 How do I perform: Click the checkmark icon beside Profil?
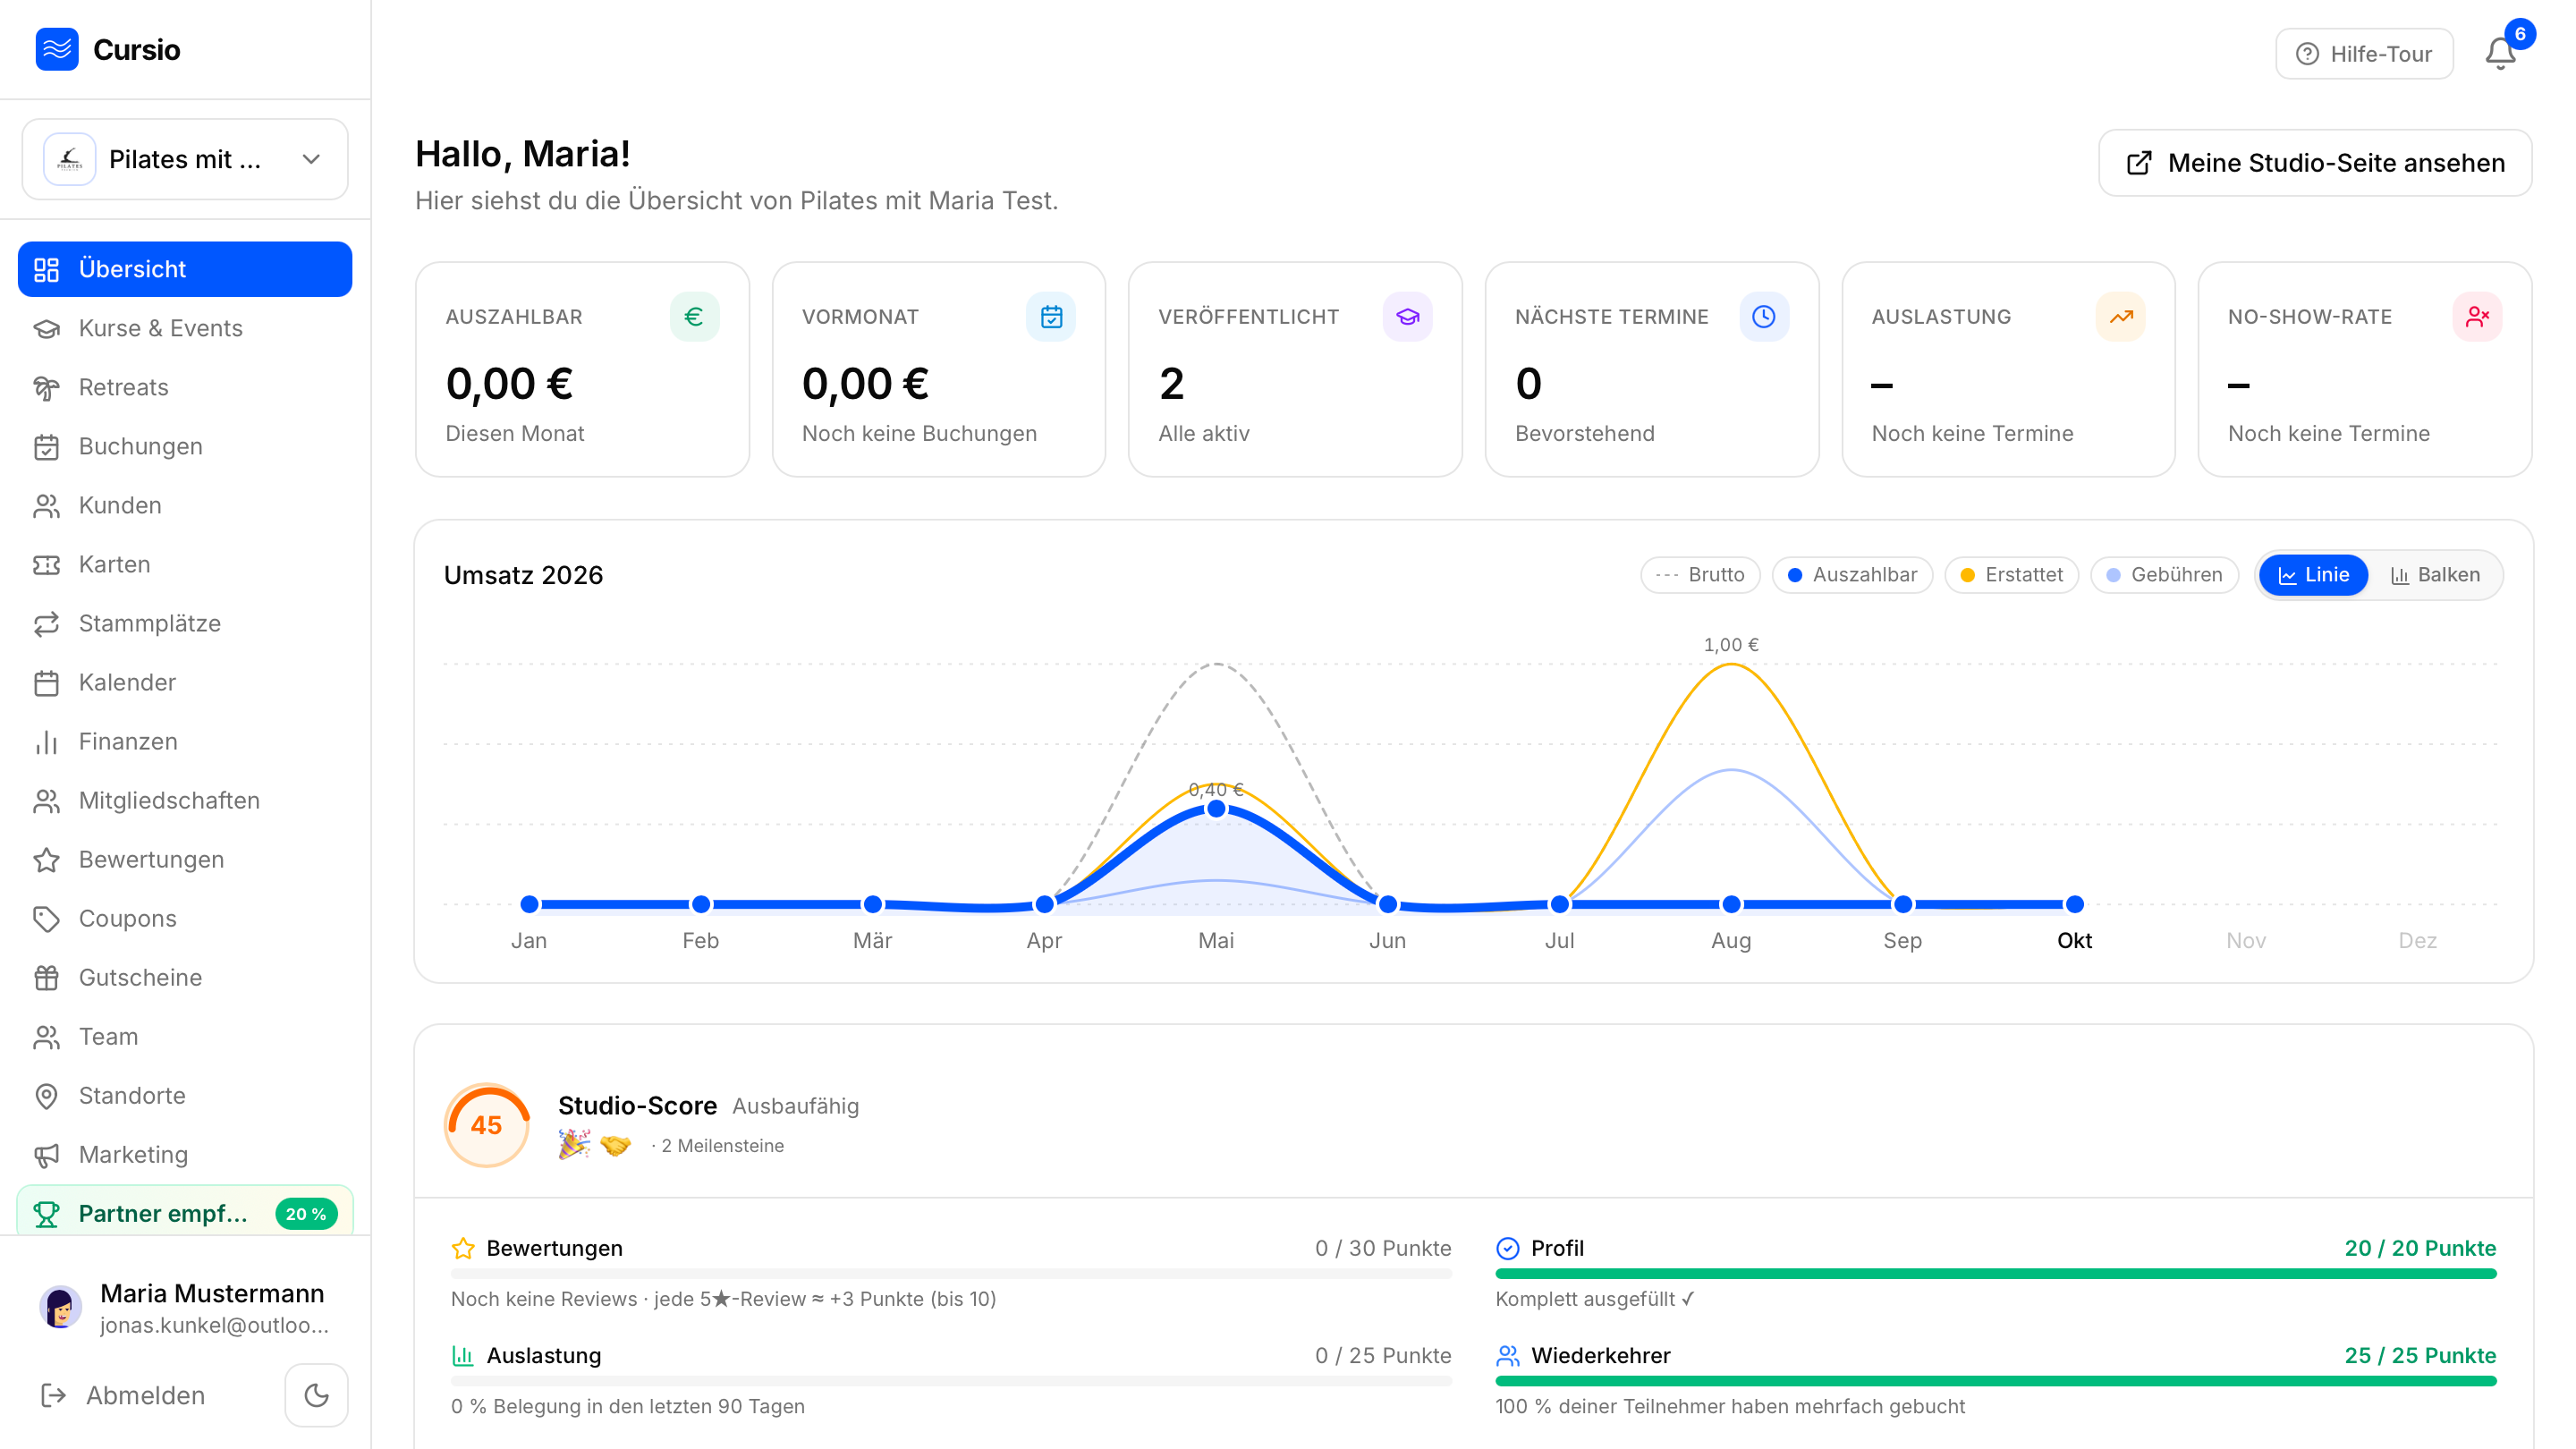(x=1508, y=1248)
